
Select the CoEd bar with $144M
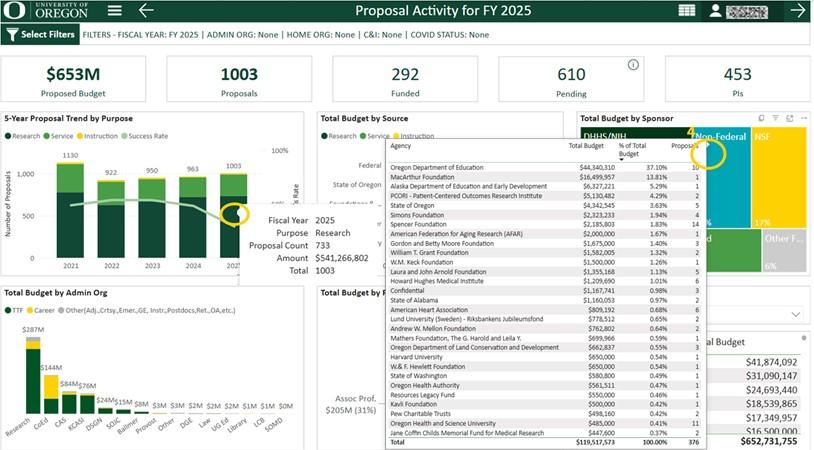point(51,394)
